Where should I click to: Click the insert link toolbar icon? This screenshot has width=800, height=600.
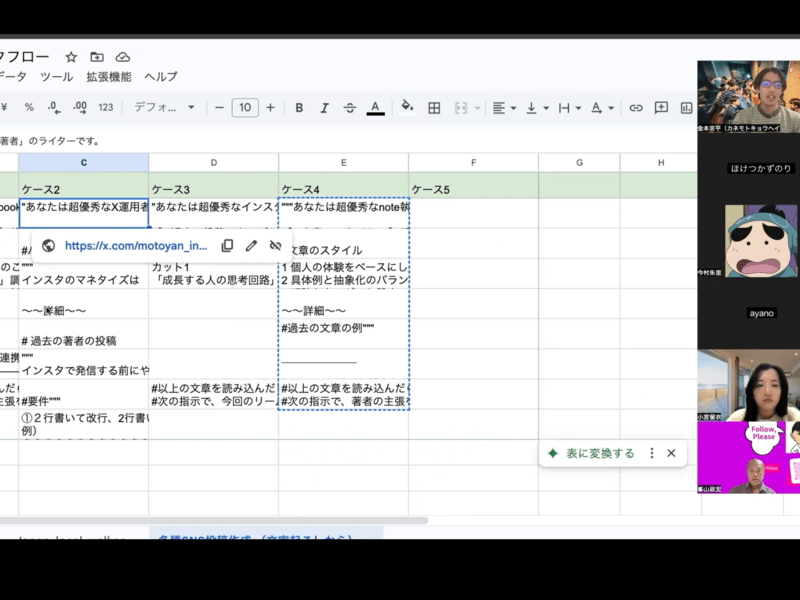(635, 108)
